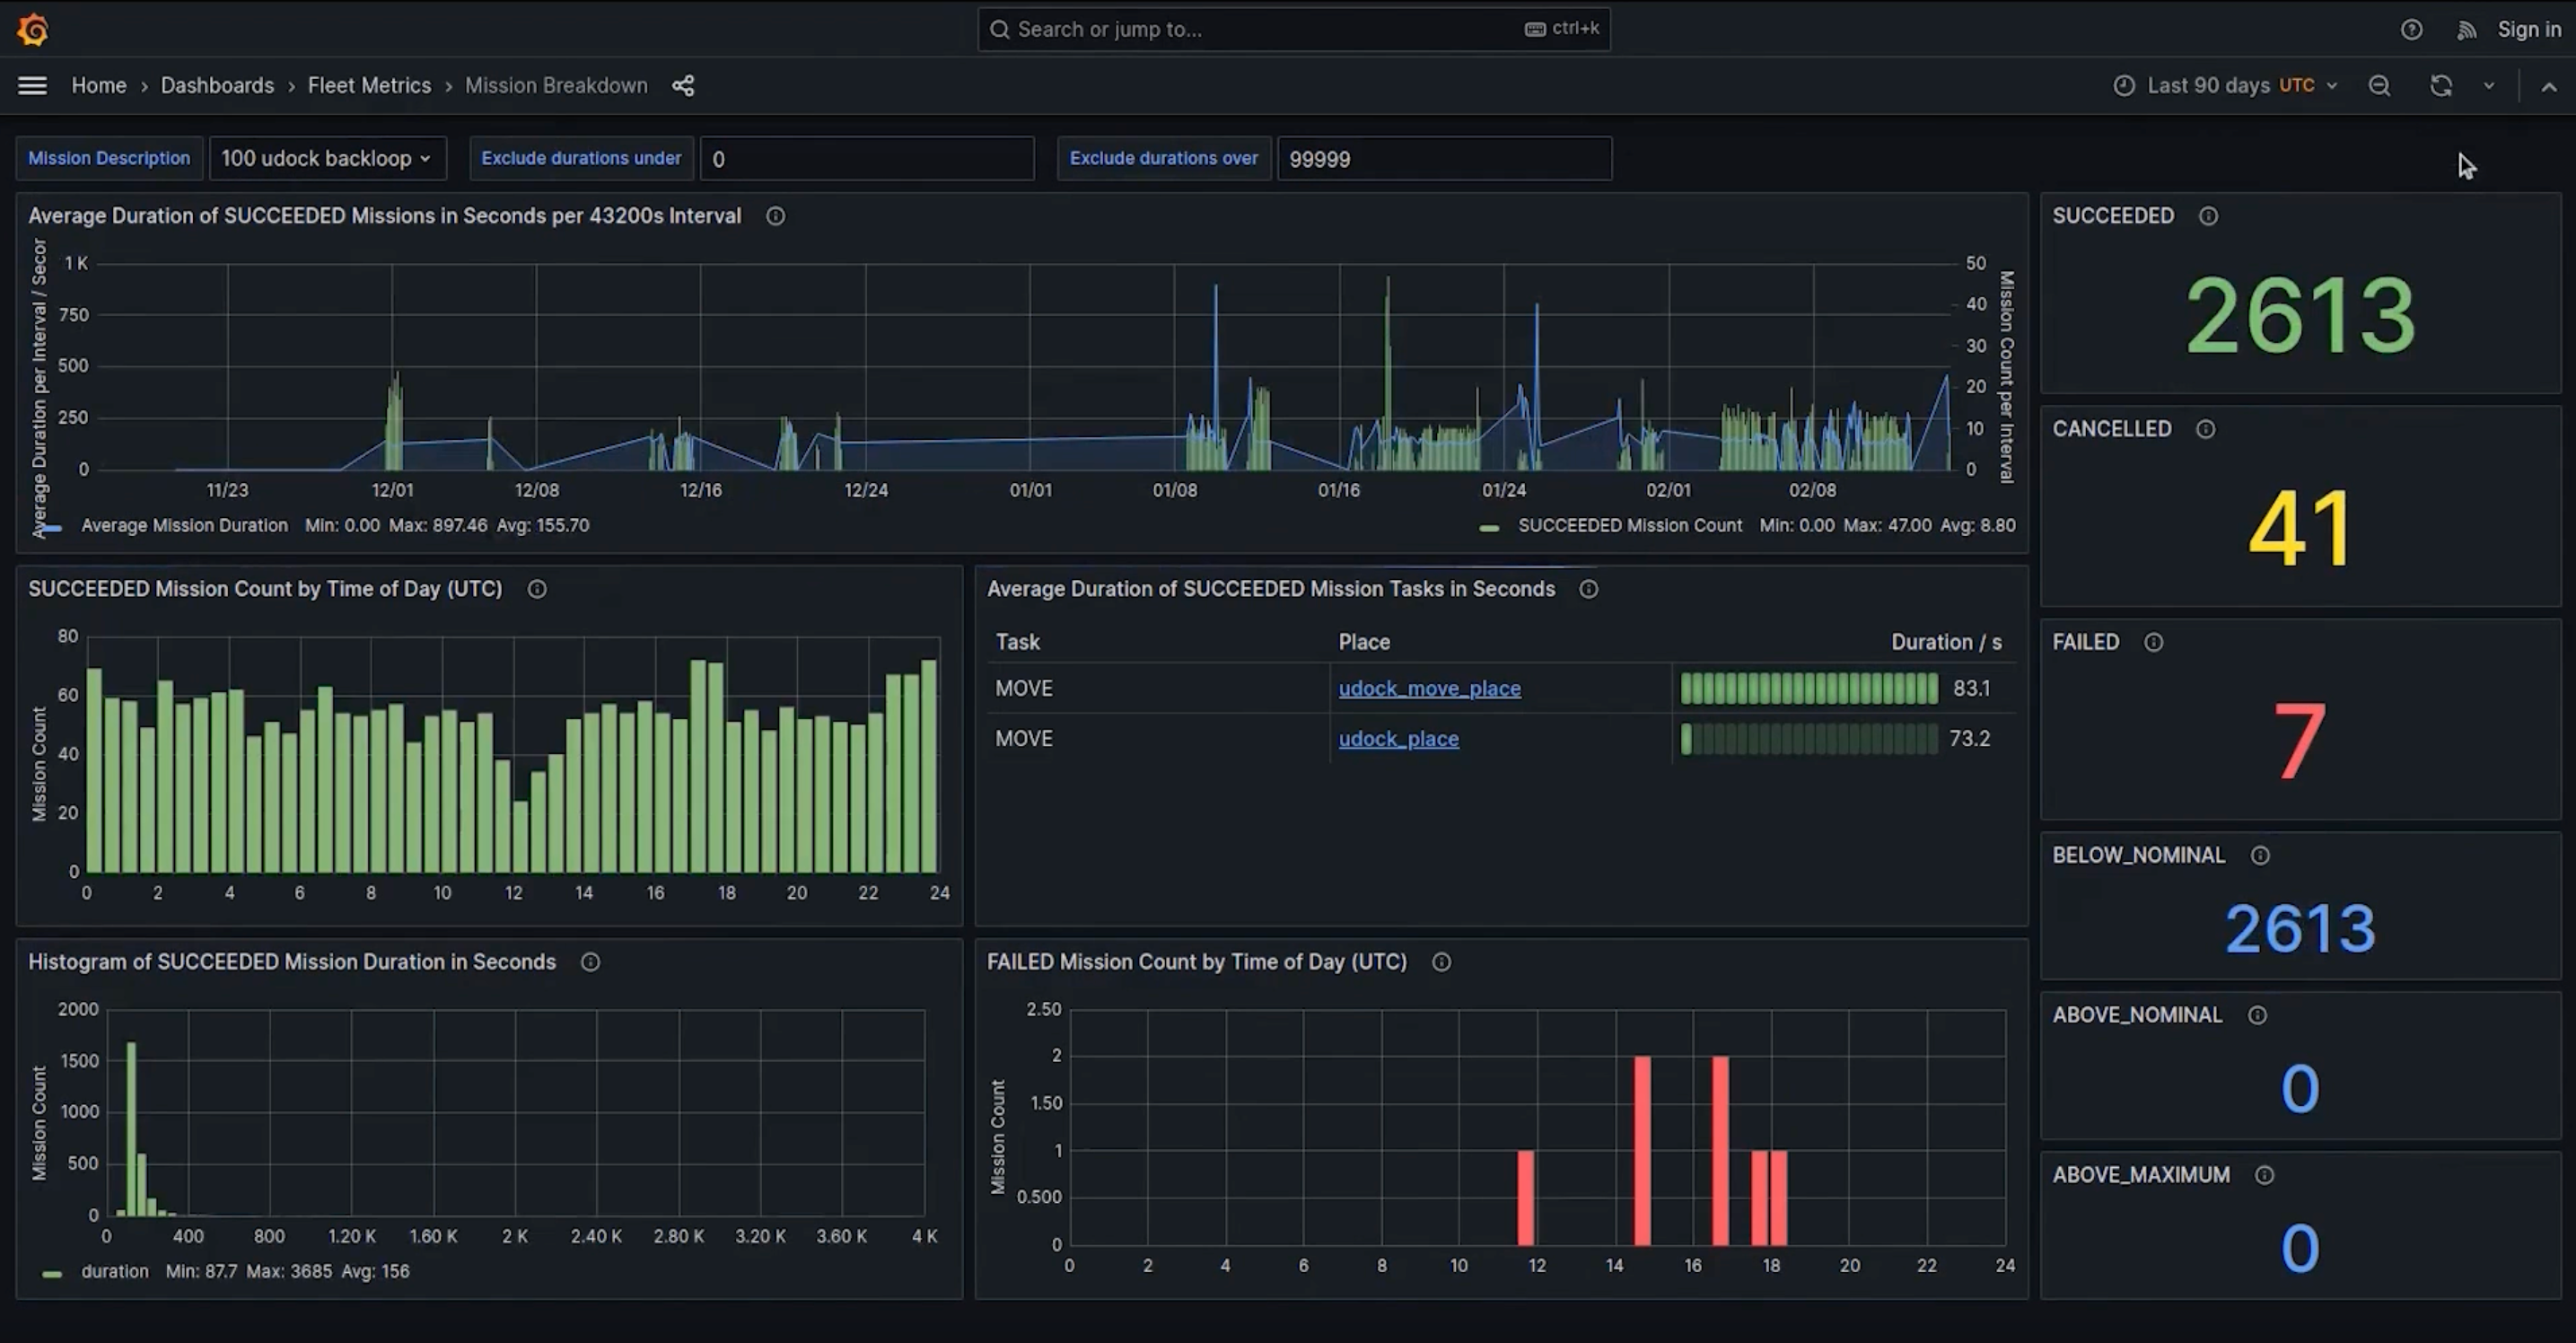Click the 73.2 duration gauge bar
Image resolution: width=2576 pixels, height=1343 pixels.
1809,738
